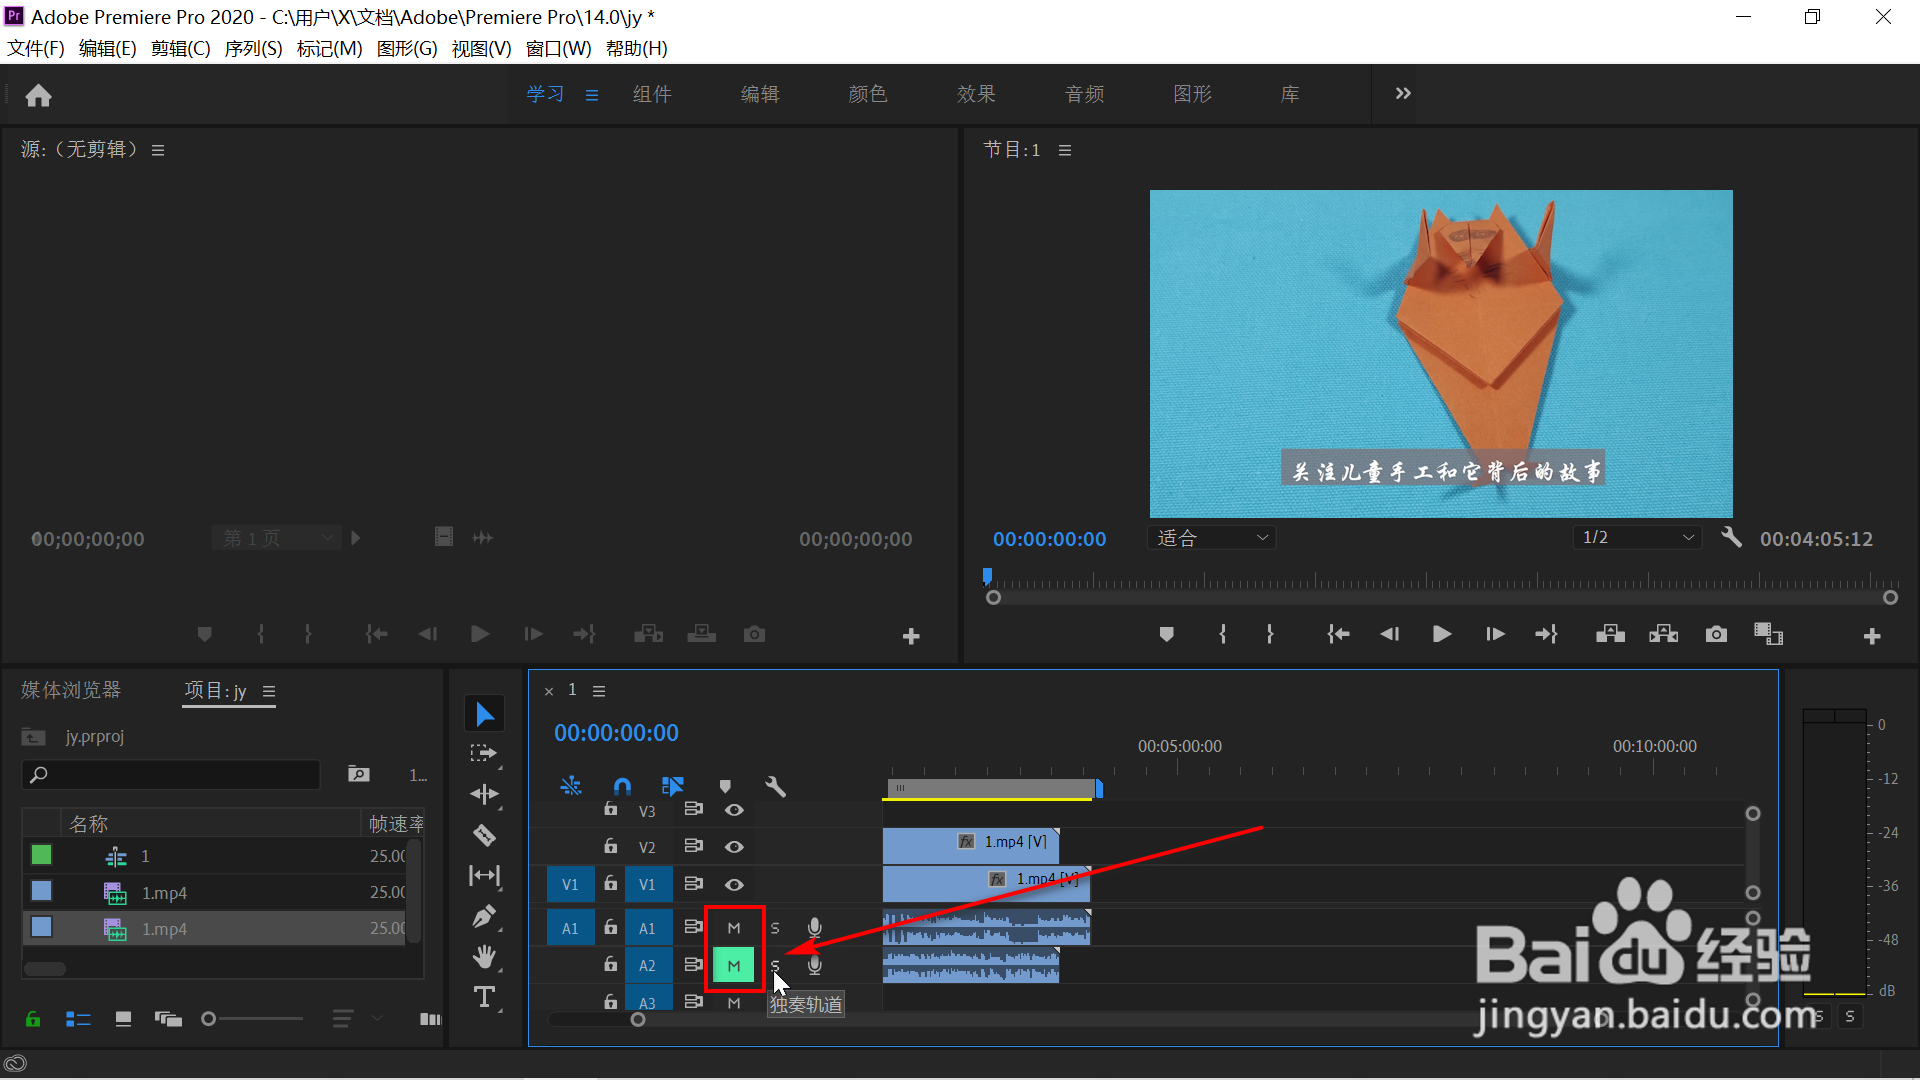Toggle V2 track output eye
The width and height of the screenshot is (1920, 1080).
734,847
